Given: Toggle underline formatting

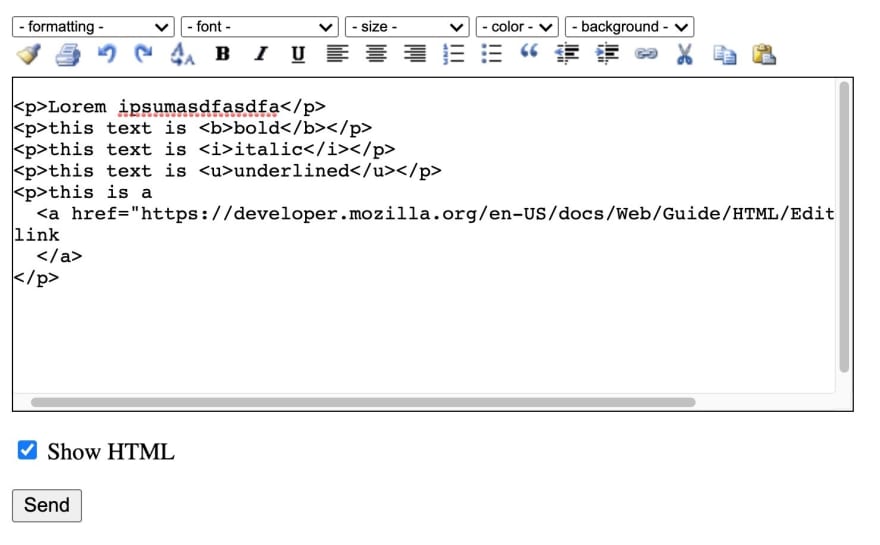Looking at the screenshot, I should click(x=298, y=54).
